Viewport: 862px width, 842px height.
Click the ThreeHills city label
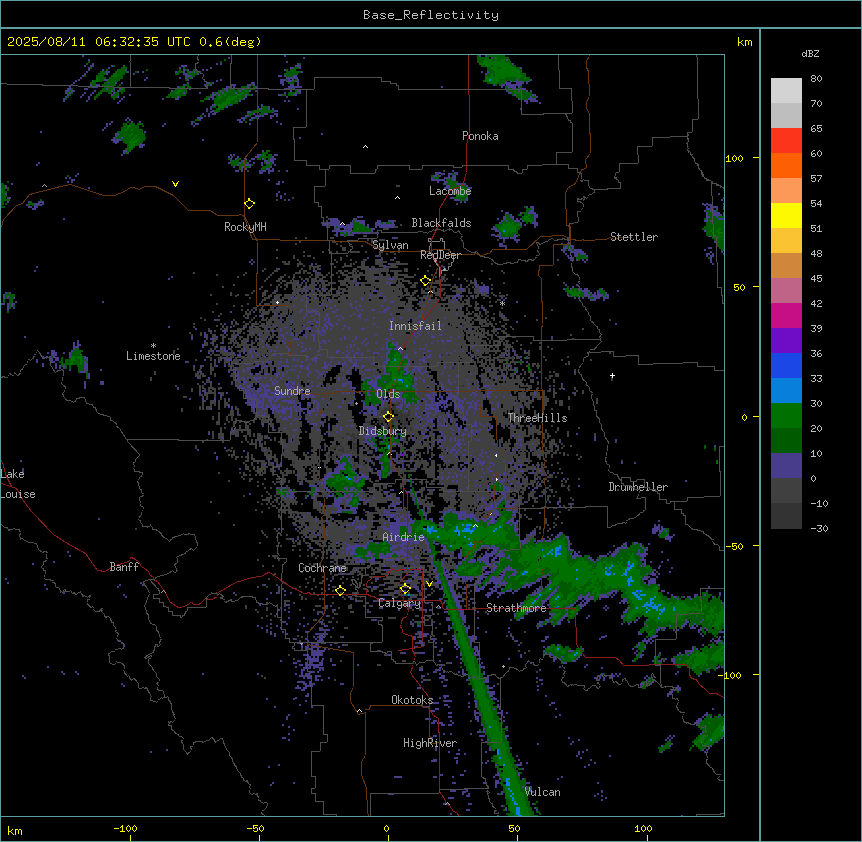pos(538,418)
